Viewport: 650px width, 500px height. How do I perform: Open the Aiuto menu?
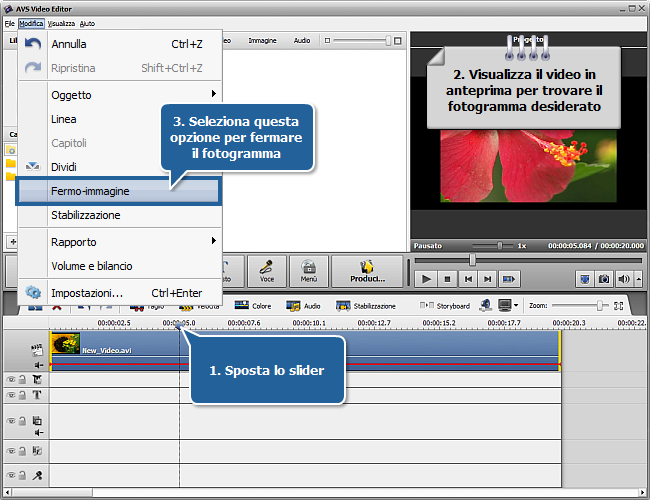tap(87, 23)
